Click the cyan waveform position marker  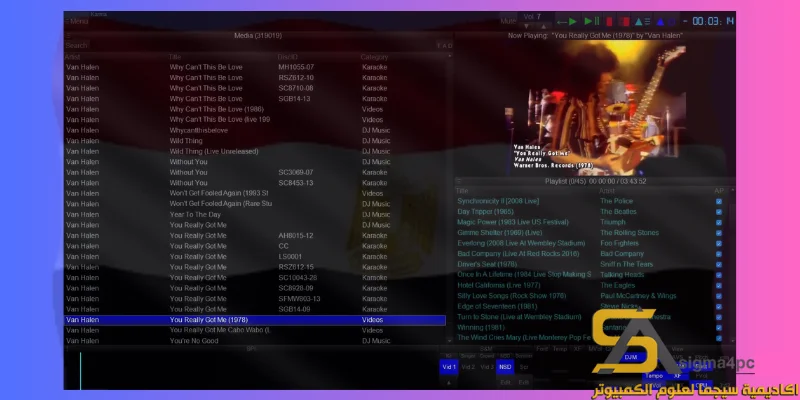point(80,370)
